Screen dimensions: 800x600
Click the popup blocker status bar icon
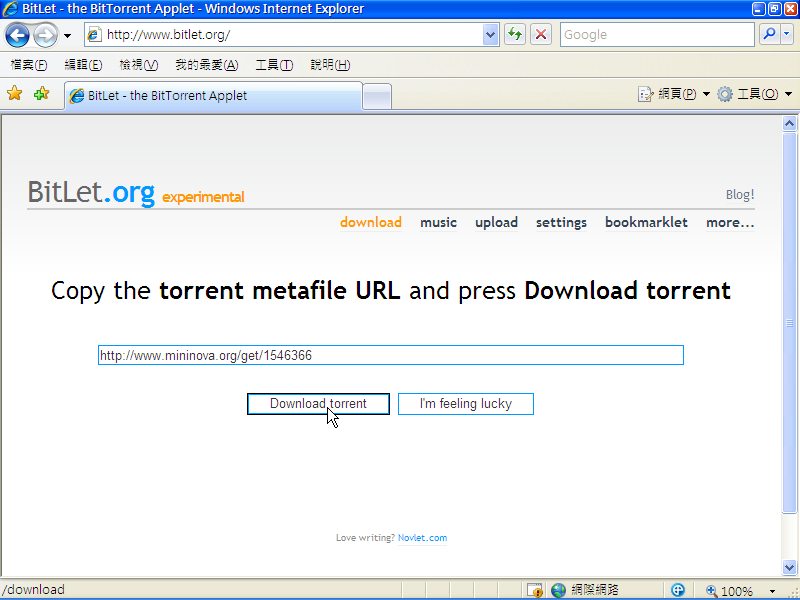coord(535,590)
